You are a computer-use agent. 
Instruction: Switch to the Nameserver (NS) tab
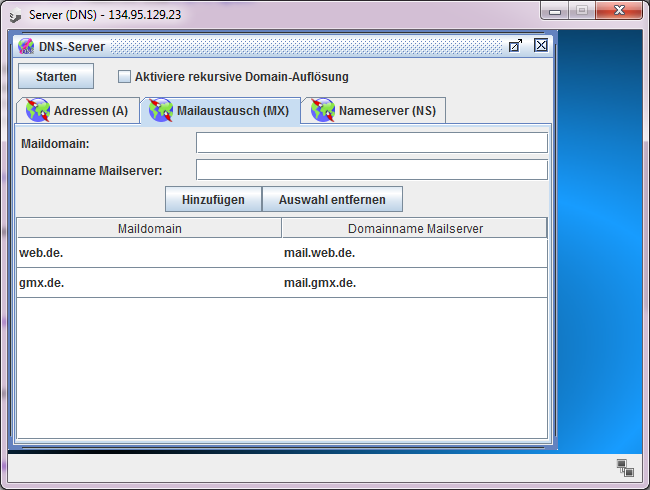point(374,111)
